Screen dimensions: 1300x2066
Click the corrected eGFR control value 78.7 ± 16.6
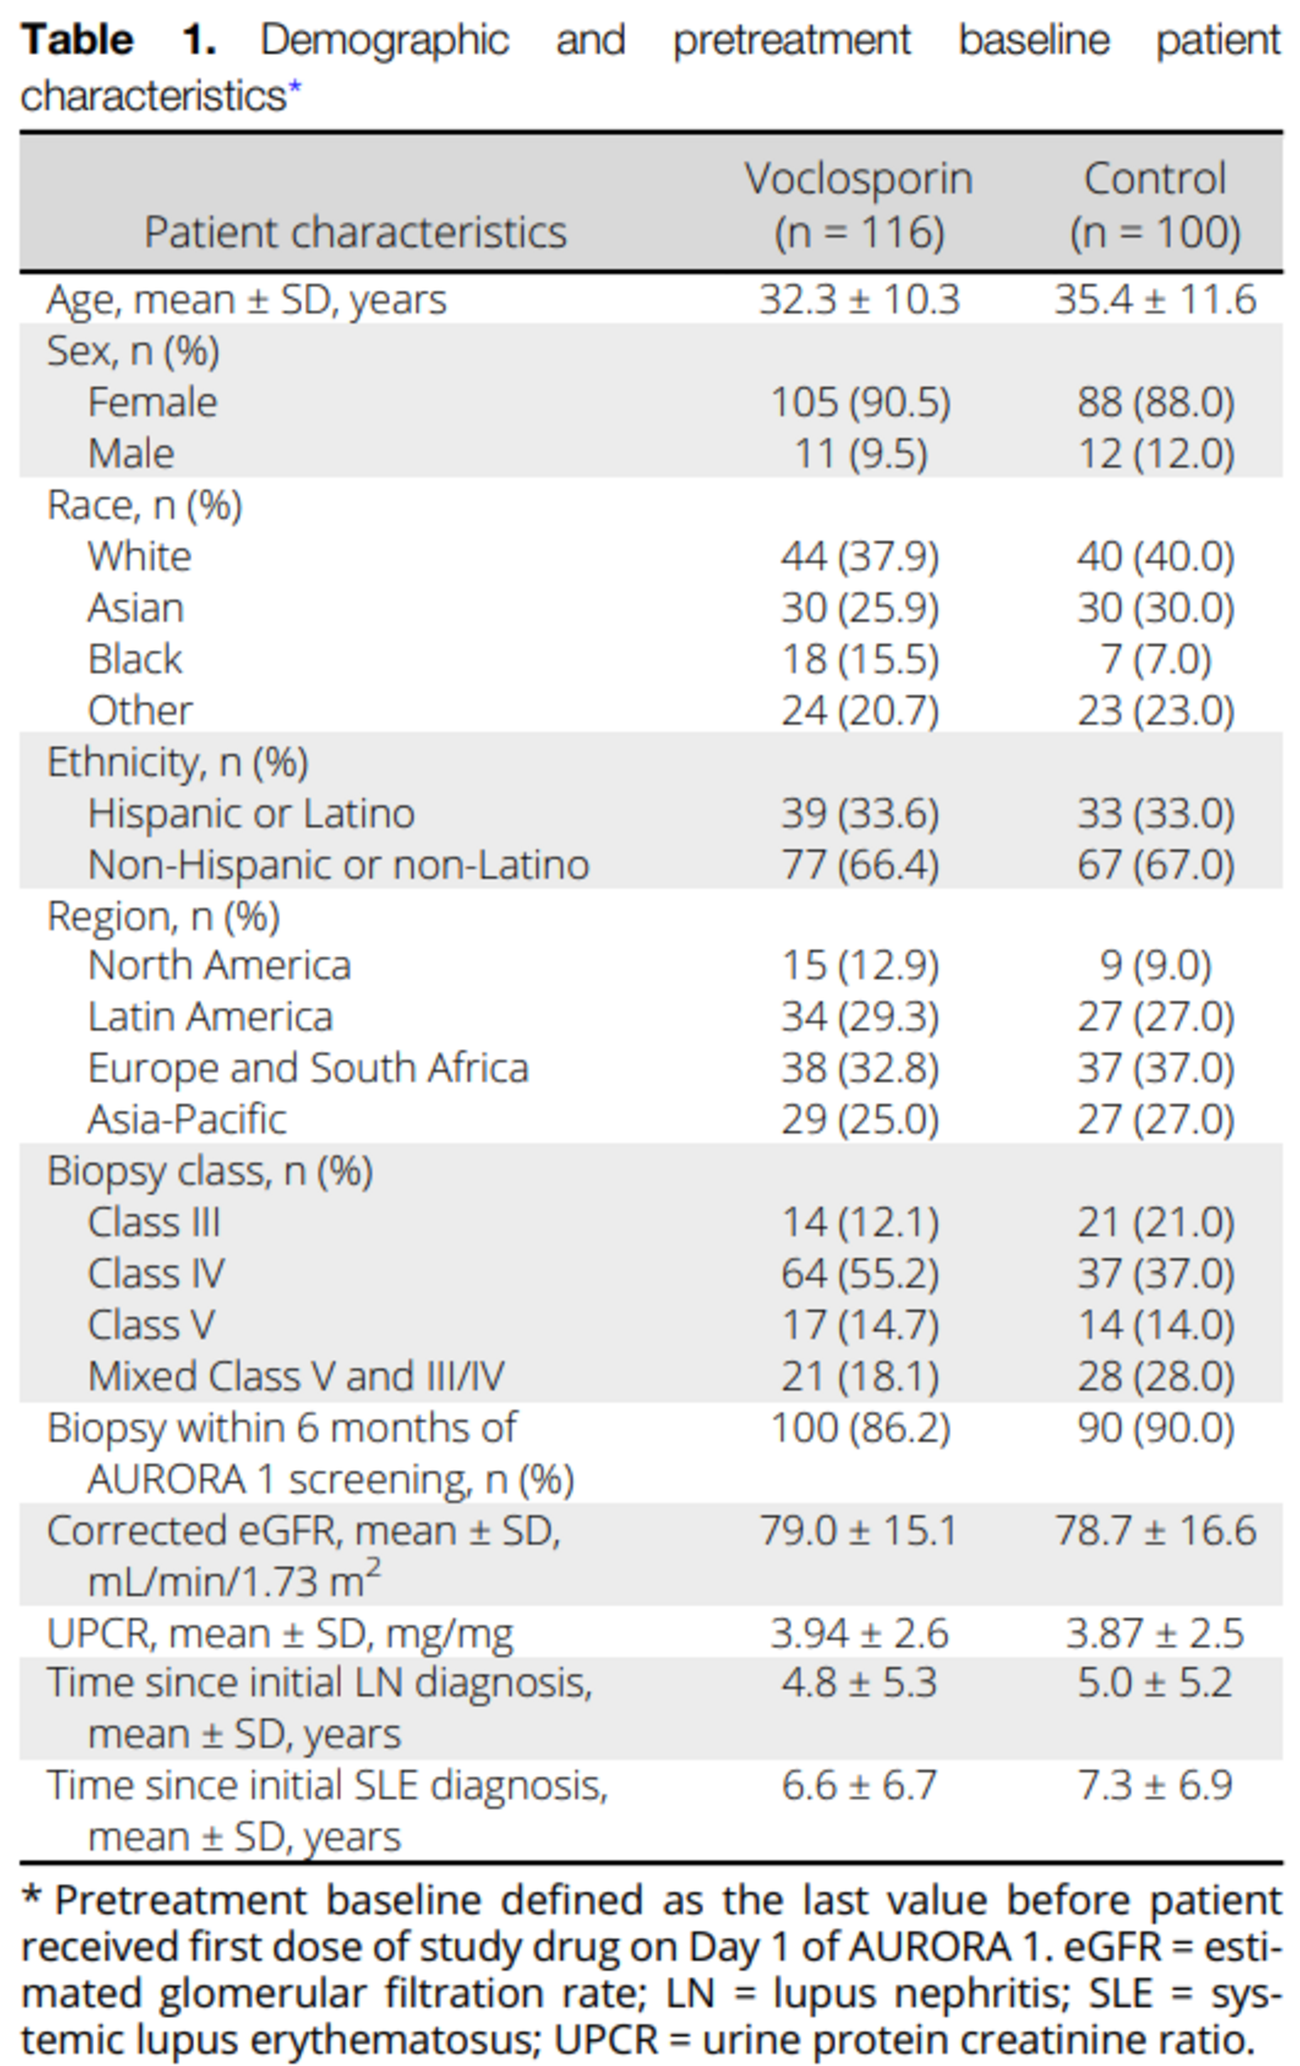(x=1155, y=1530)
